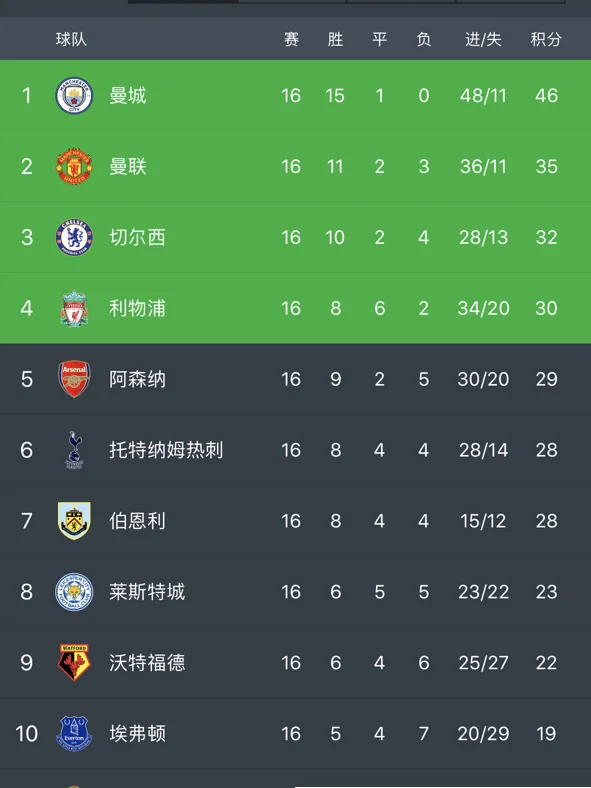Screen dimensions: 591x788
Task: Sort by 胜 wins column header
Action: [x=335, y=39]
